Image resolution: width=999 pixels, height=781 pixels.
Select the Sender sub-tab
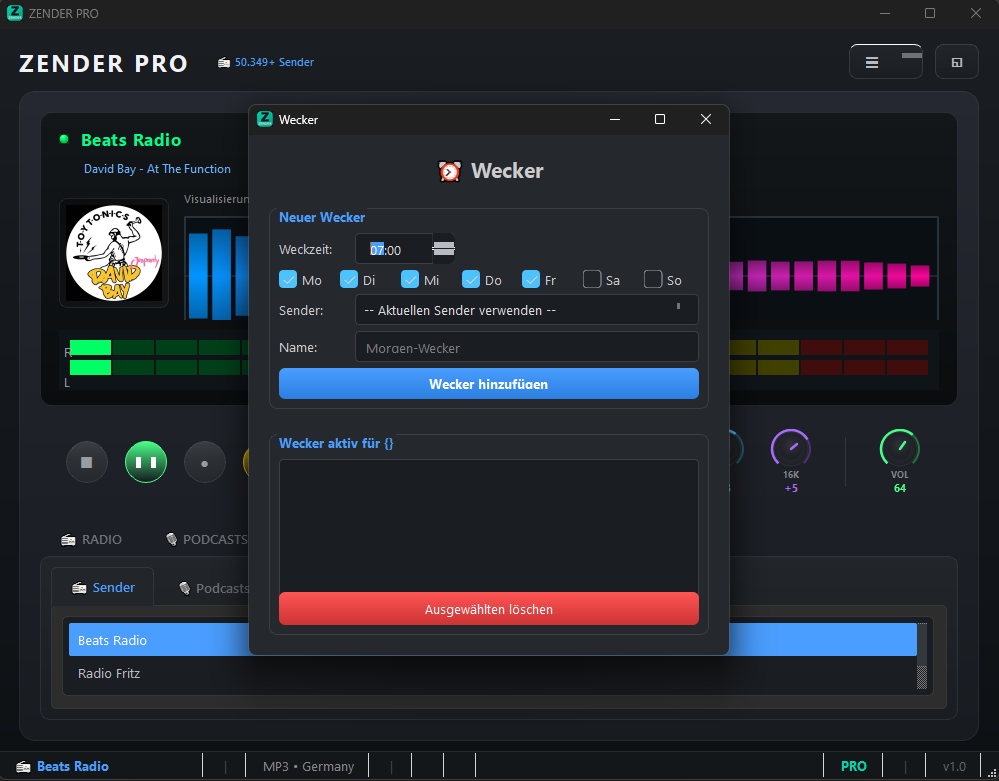click(x=103, y=588)
